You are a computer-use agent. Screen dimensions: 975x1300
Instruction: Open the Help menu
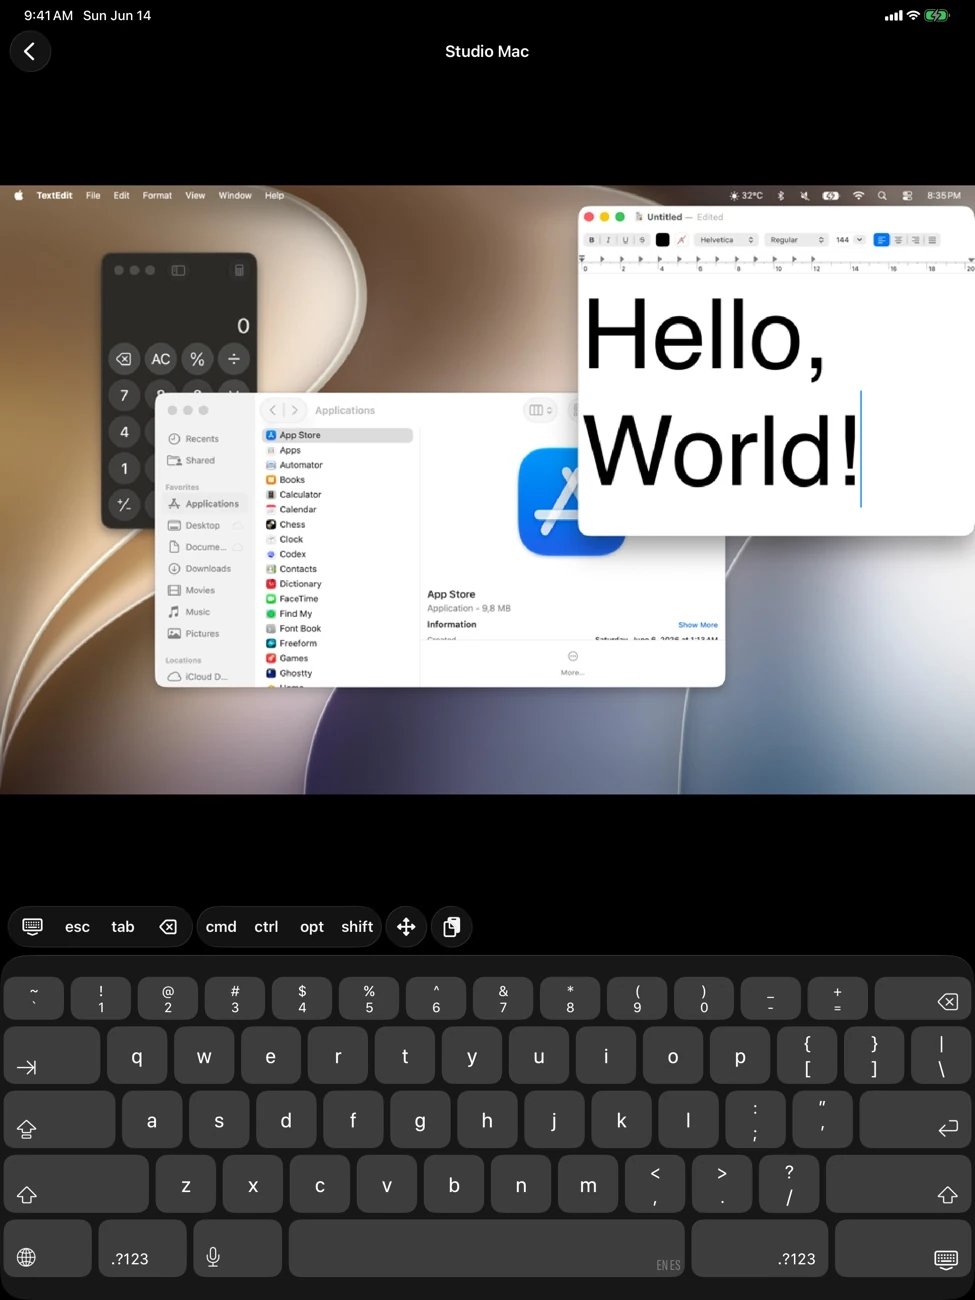point(274,196)
